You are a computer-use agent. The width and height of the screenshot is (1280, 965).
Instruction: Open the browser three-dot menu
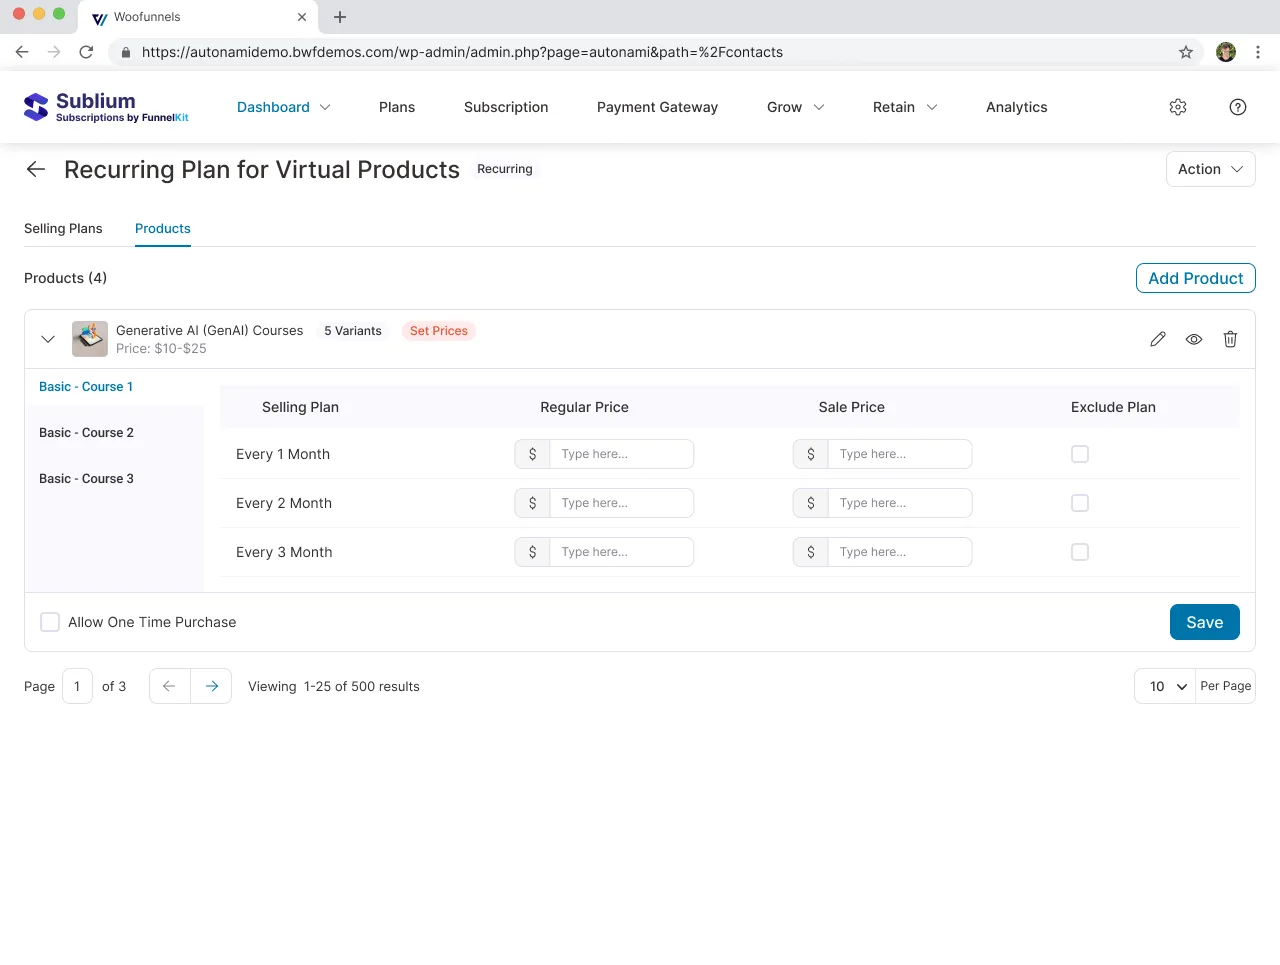1258,52
